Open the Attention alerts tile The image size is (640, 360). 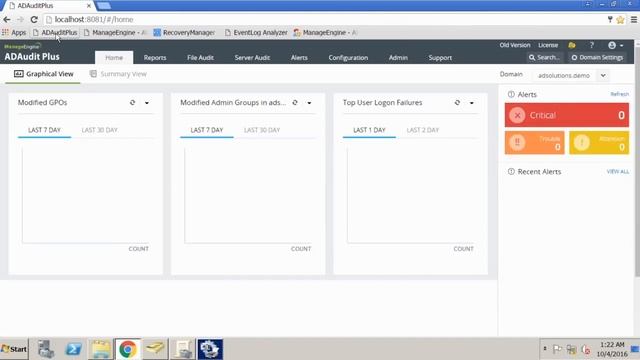(599, 142)
